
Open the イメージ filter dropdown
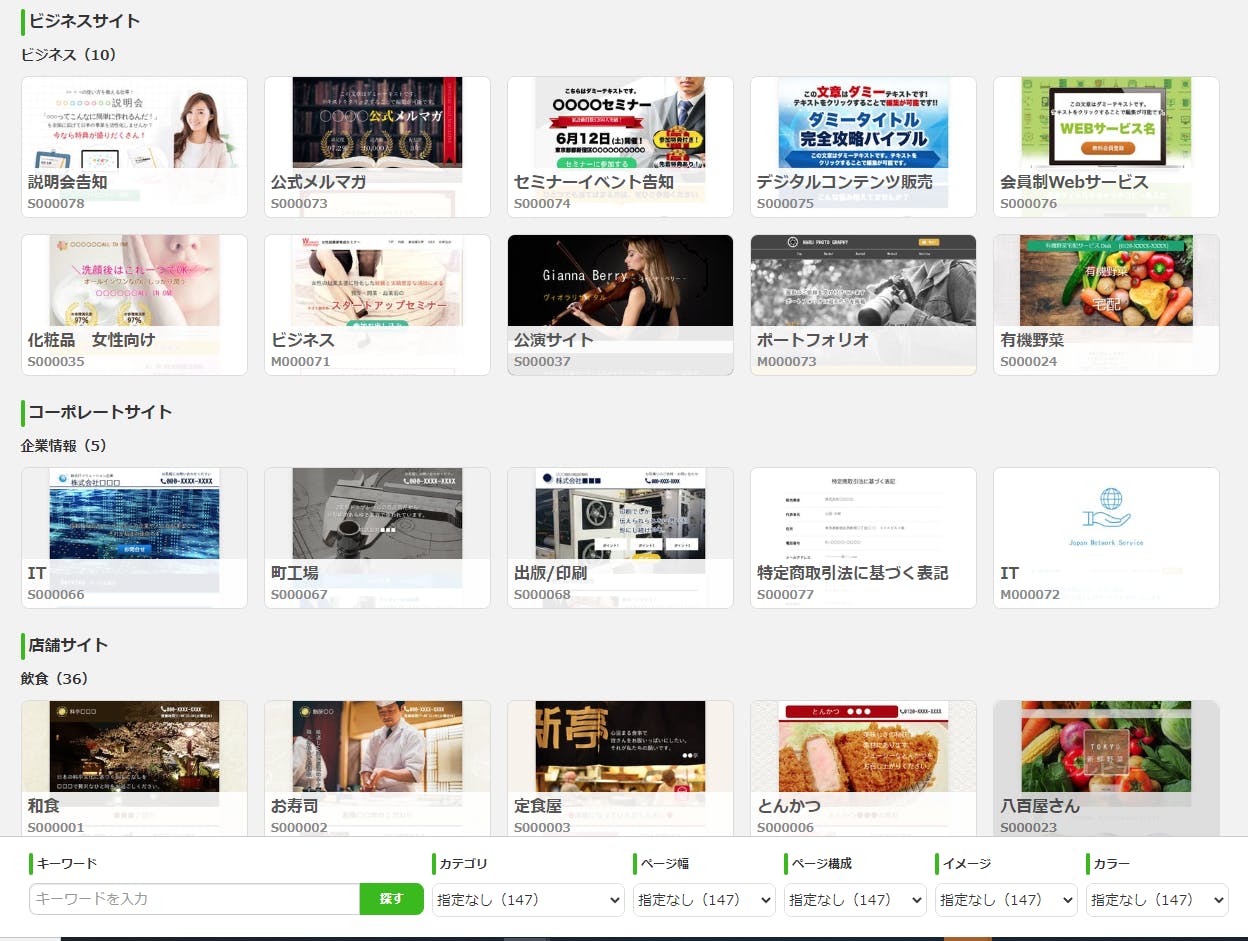(x=1006, y=900)
